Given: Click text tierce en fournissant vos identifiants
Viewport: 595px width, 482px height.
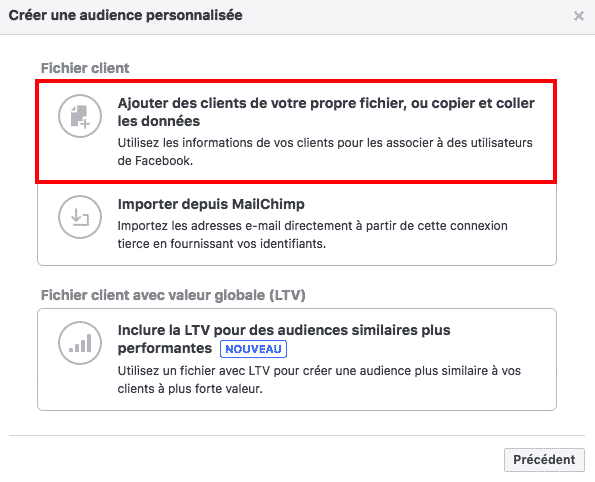Looking at the screenshot, I should (x=222, y=243).
